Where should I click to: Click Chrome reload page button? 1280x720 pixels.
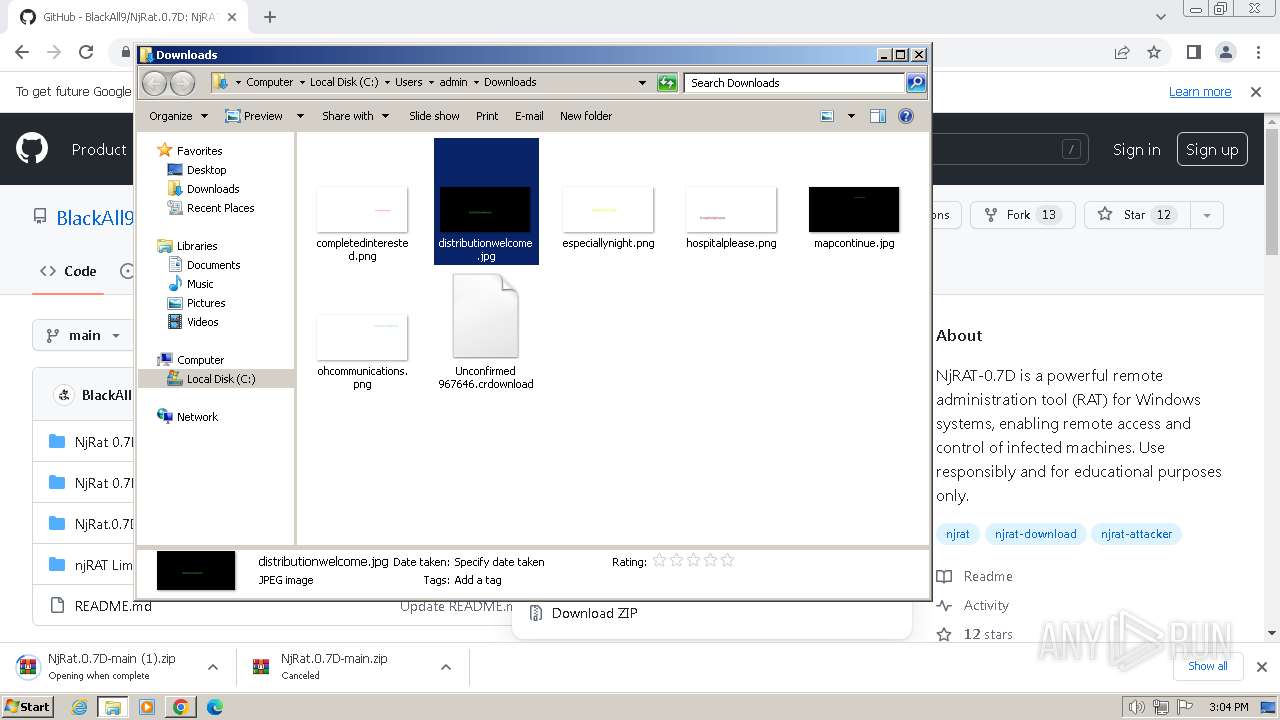coord(86,52)
